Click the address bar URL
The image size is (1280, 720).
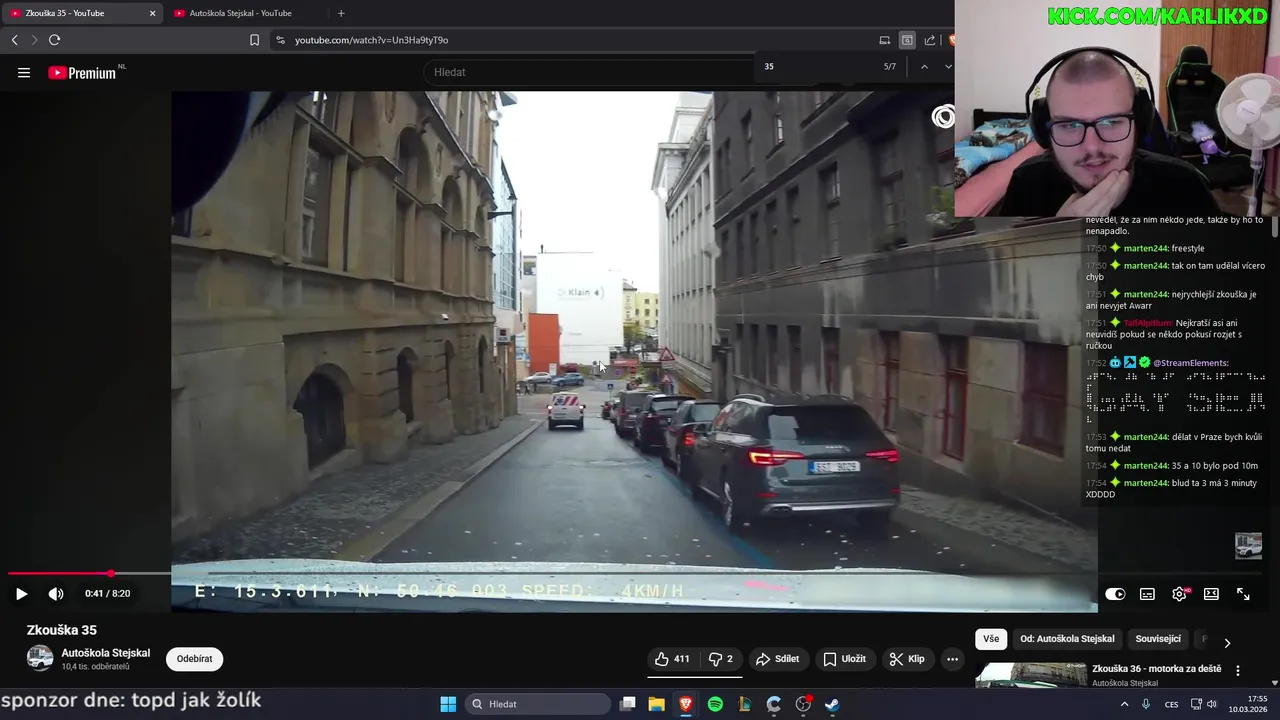(x=371, y=40)
